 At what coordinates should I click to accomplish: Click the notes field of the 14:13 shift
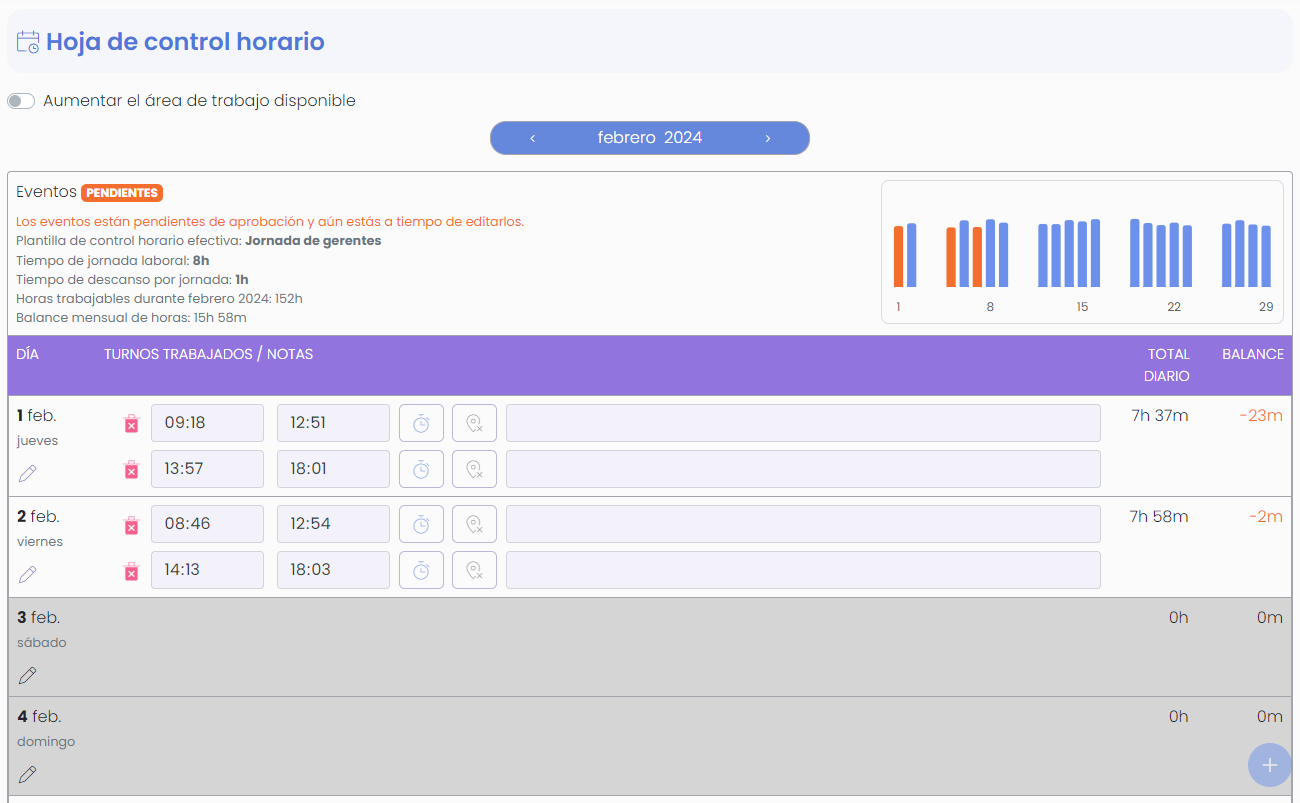[803, 569]
